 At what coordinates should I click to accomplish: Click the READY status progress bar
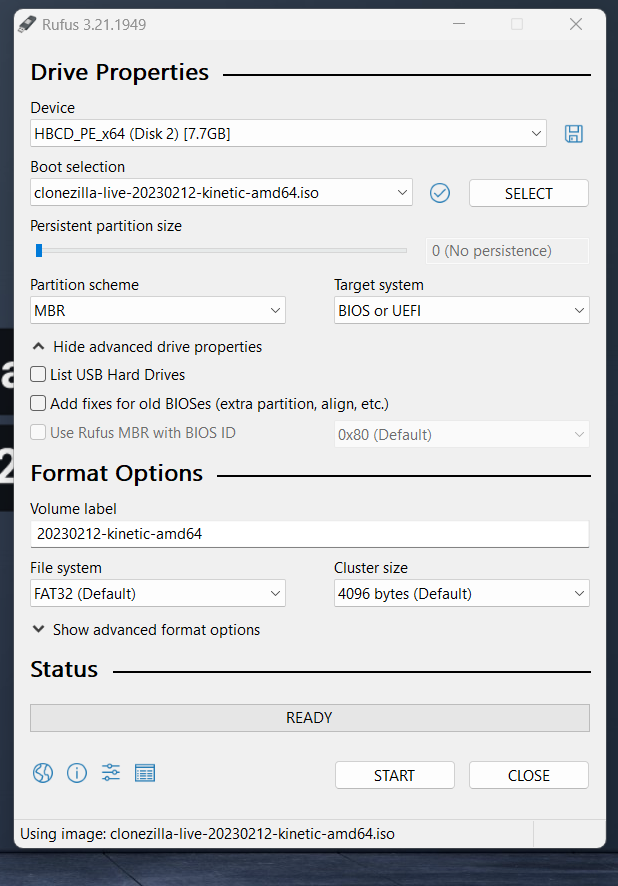click(x=310, y=718)
